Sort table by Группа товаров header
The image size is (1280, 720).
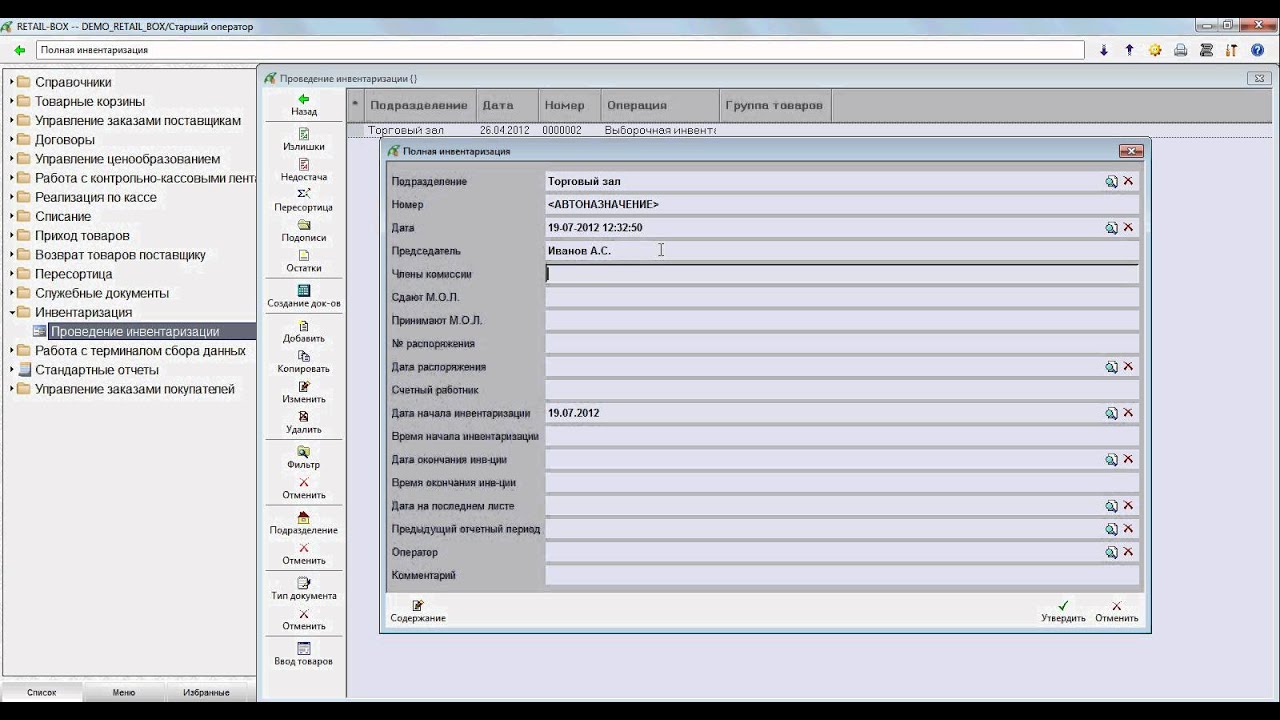774,105
